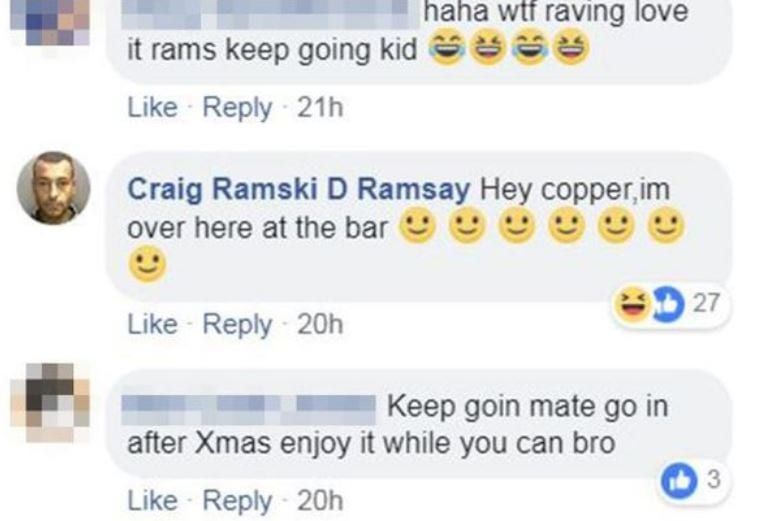
Task: Like the 'Hey copper' comment
Action: (x=152, y=325)
